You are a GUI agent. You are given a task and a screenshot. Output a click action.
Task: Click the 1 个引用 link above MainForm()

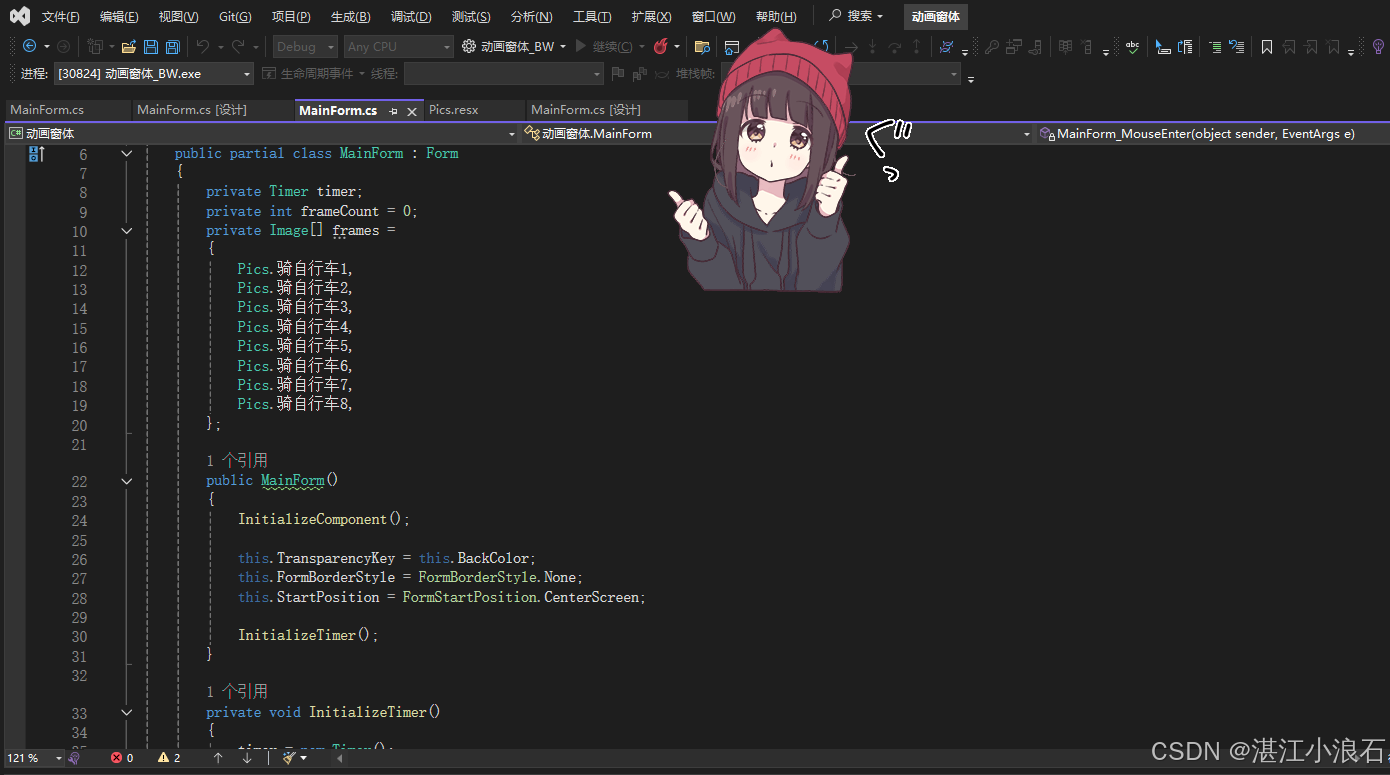(x=237, y=460)
